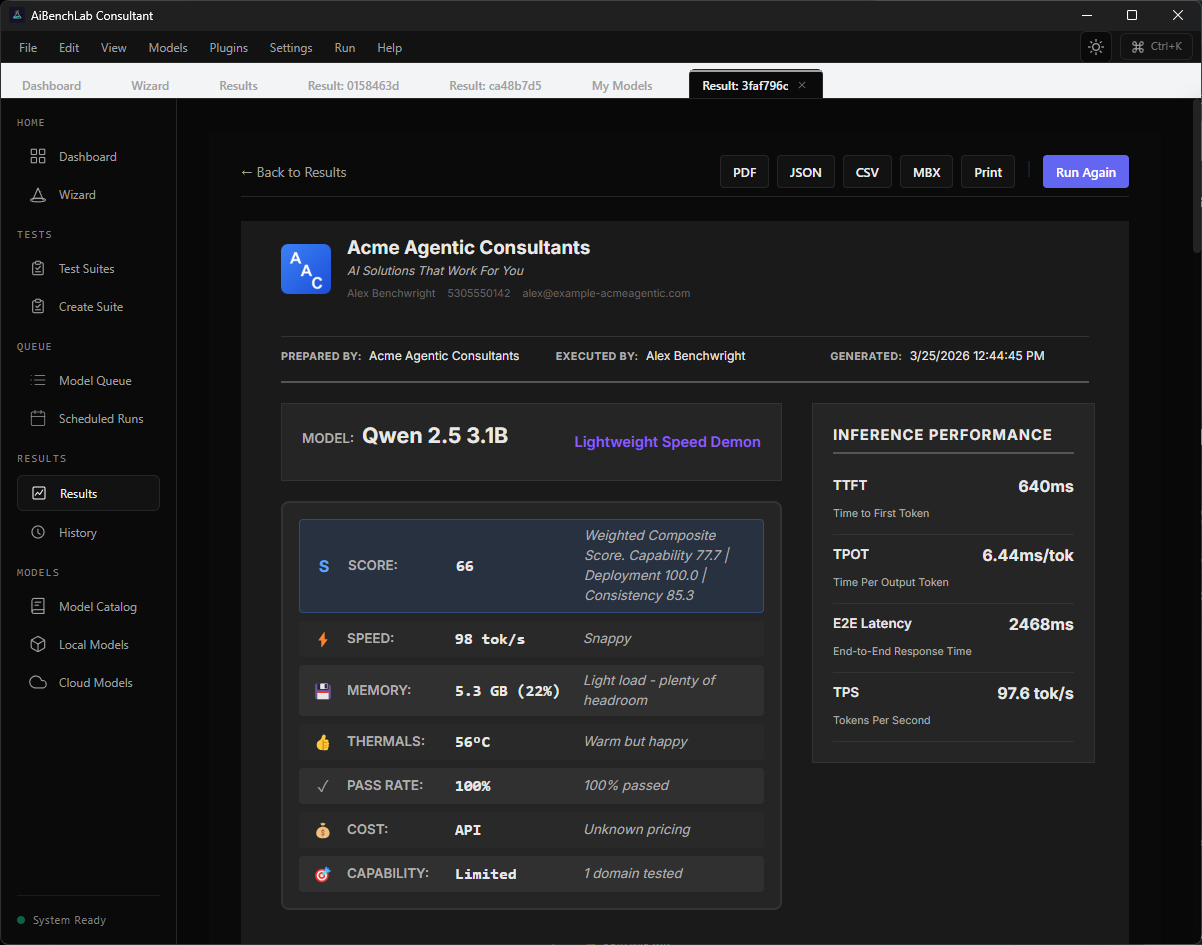Open the Plugins menu
1202x945 pixels.
[229, 47]
